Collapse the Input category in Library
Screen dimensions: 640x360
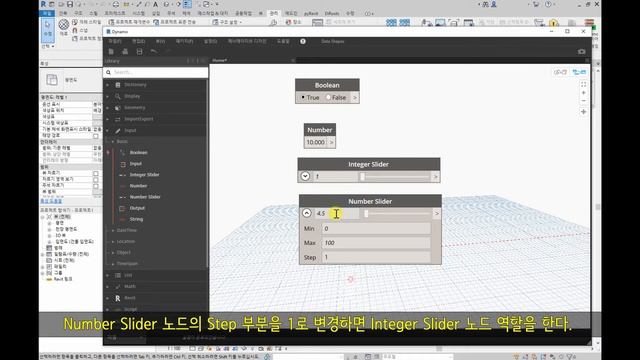[108, 131]
